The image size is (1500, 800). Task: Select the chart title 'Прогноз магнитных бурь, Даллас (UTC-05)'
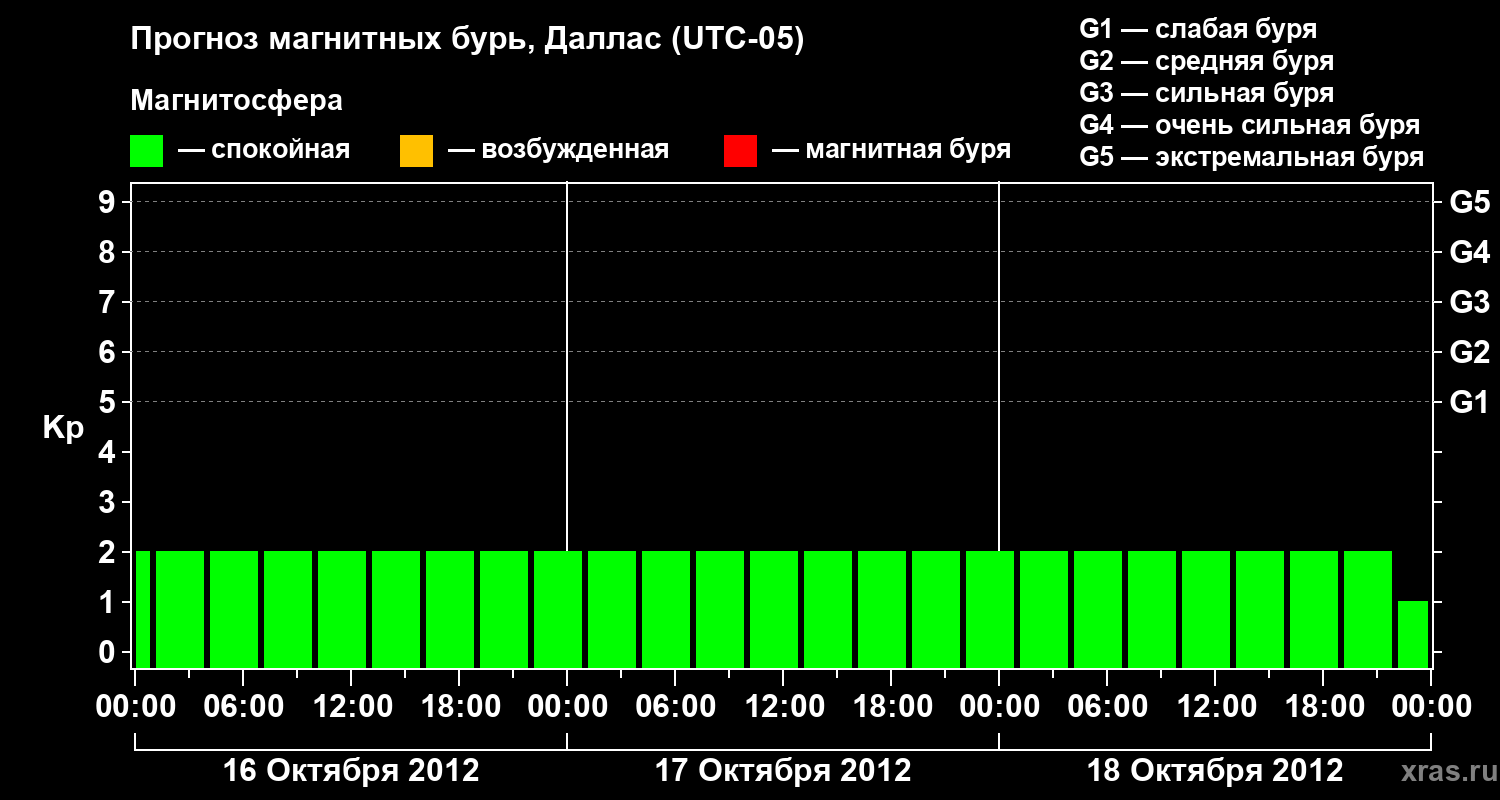click(x=467, y=41)
